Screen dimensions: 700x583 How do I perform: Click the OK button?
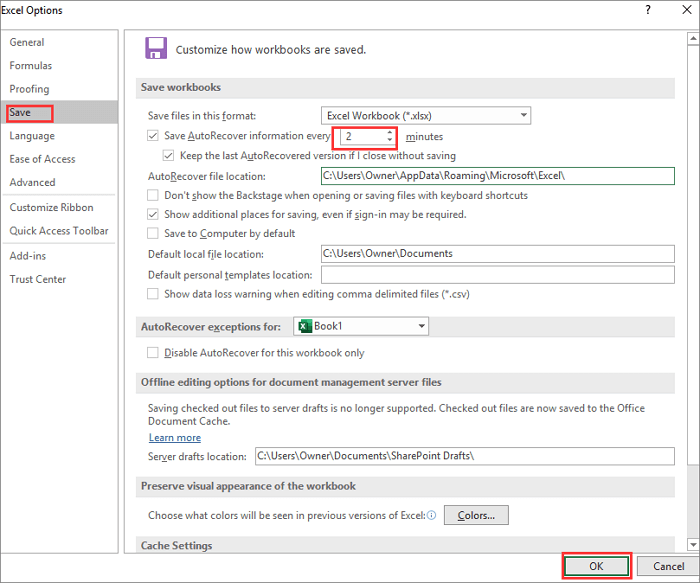pyautogui.click(x=596, y=565)
